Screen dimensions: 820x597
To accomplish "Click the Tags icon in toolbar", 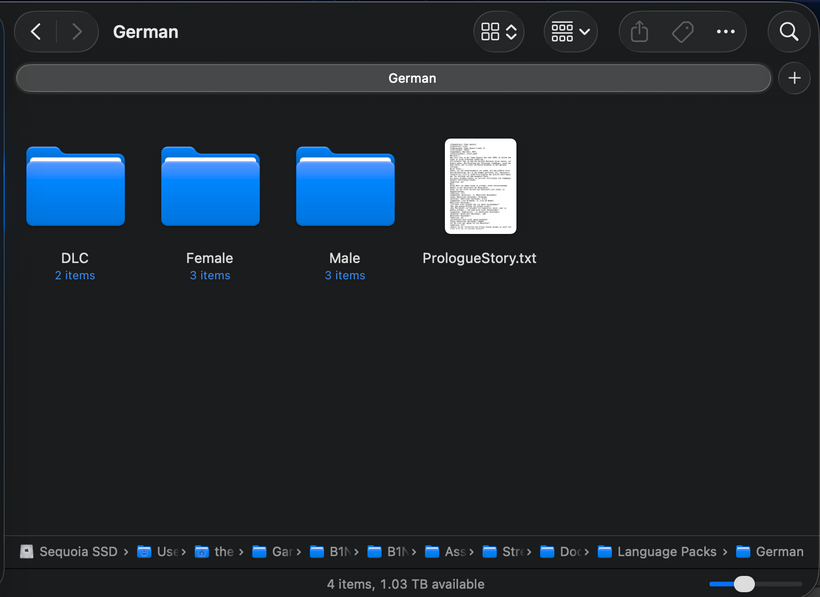I will pyautogui.click(x=683, y=32).
